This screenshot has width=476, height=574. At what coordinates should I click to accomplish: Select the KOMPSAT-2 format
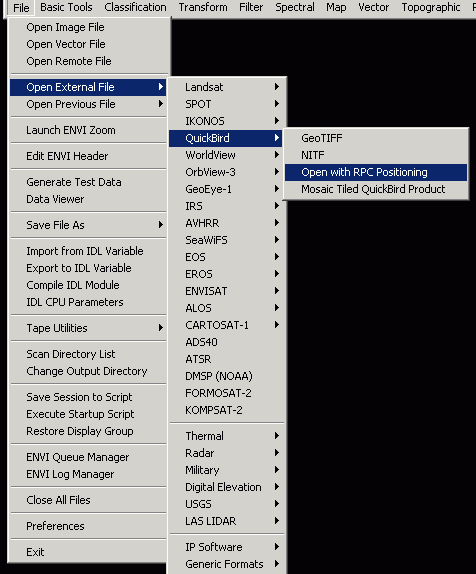226,410
